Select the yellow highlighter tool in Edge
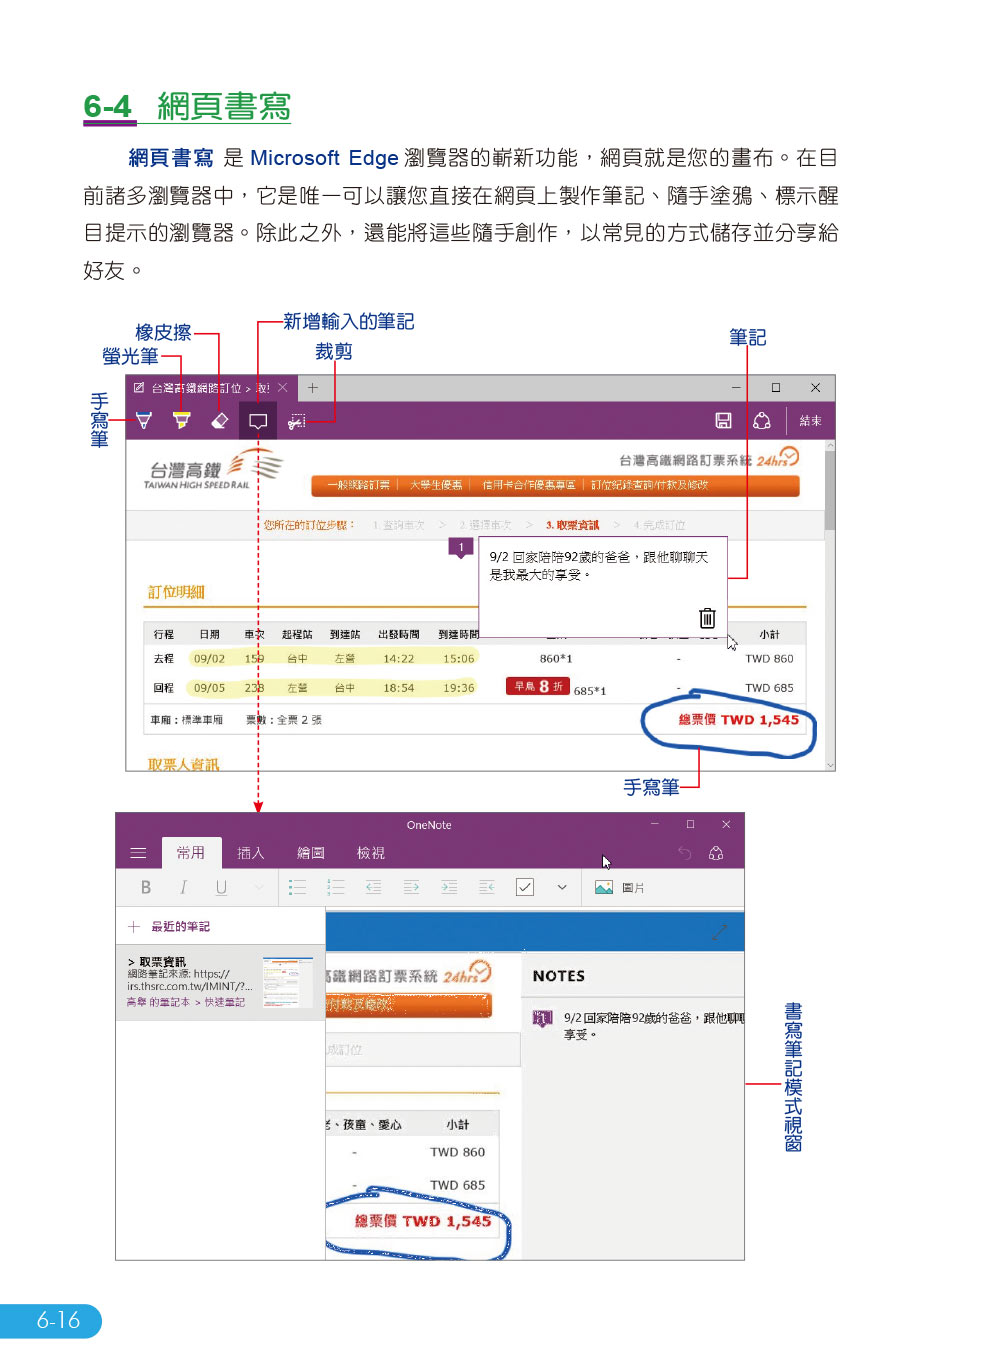Screen dimensions: 1000x1357 (x=181, y=421)
